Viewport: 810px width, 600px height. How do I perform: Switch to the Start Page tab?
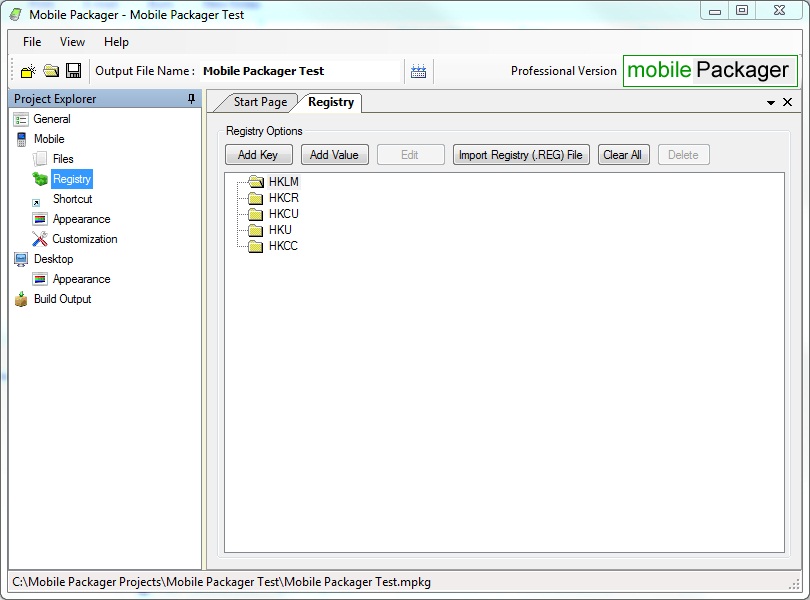pos(260,102)
